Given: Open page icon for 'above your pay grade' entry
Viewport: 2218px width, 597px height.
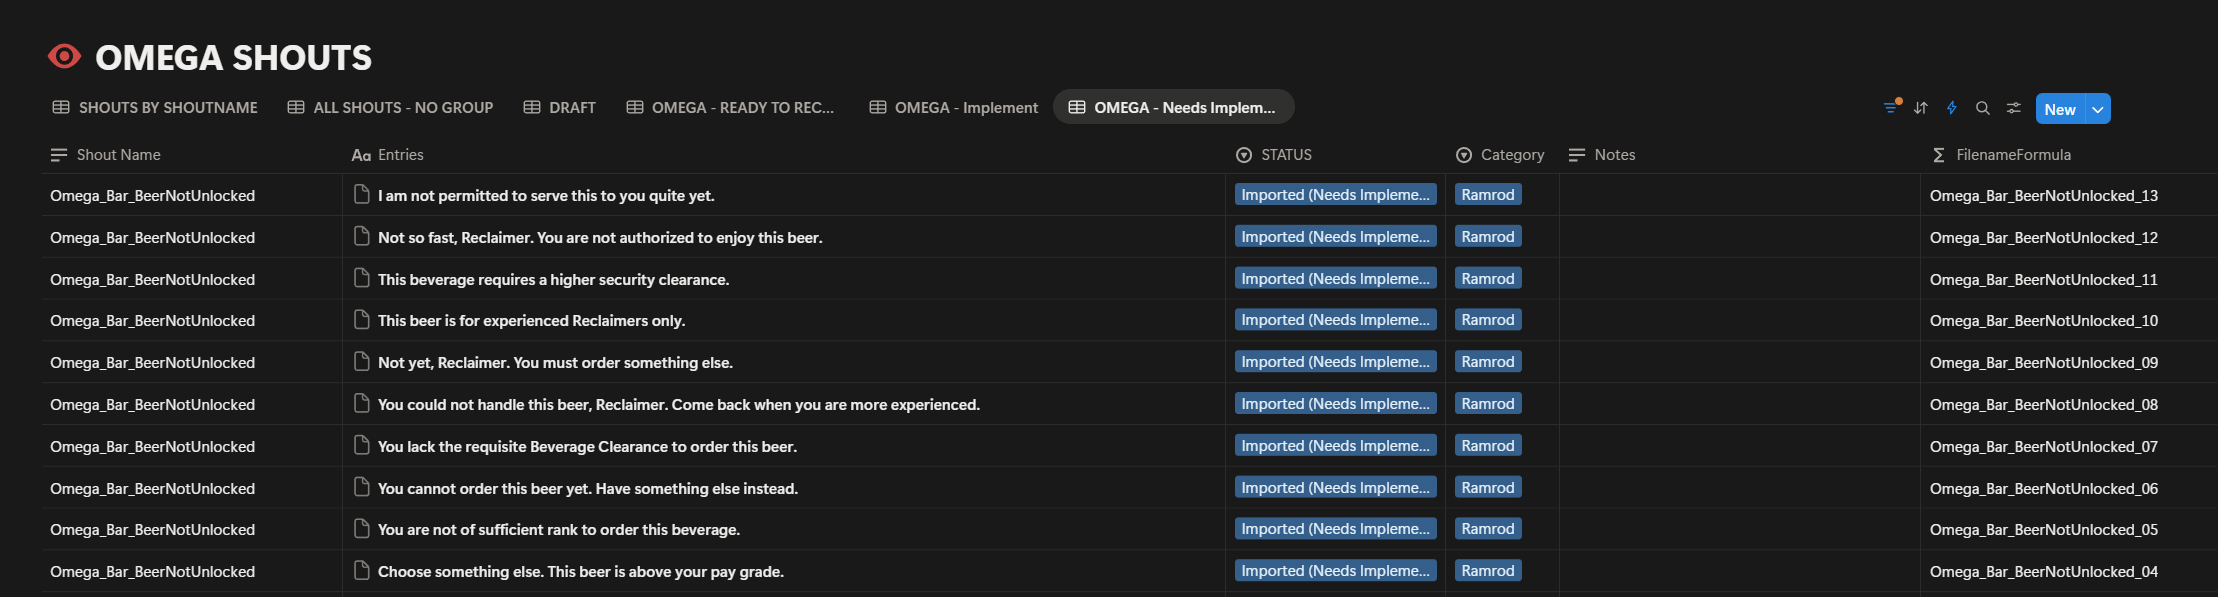Looking at the screenshot, I should click(362, 570).
